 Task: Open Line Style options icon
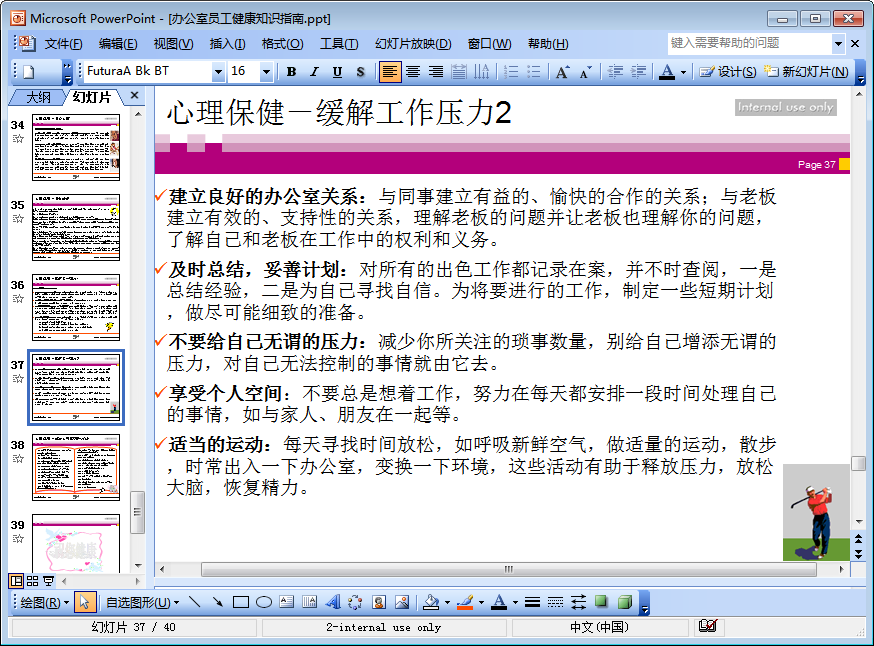(x=532, y=602)
